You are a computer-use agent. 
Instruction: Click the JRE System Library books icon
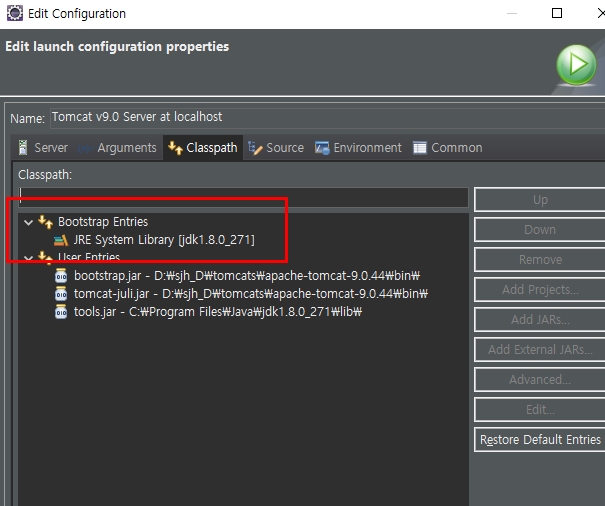pos(61,240)
